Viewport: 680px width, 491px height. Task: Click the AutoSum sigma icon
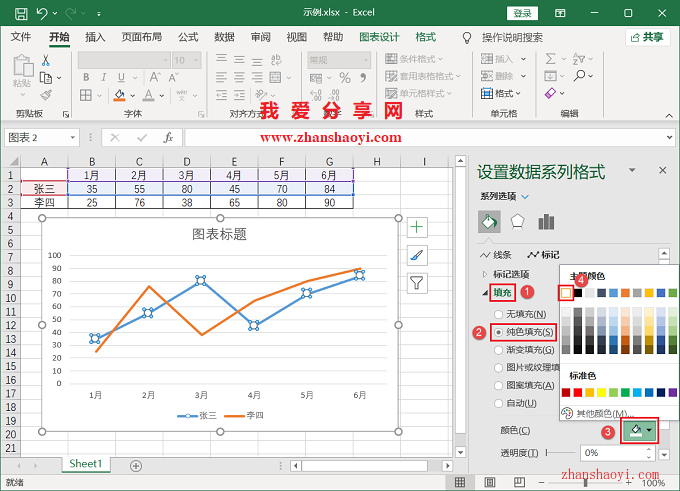(550, 59)
